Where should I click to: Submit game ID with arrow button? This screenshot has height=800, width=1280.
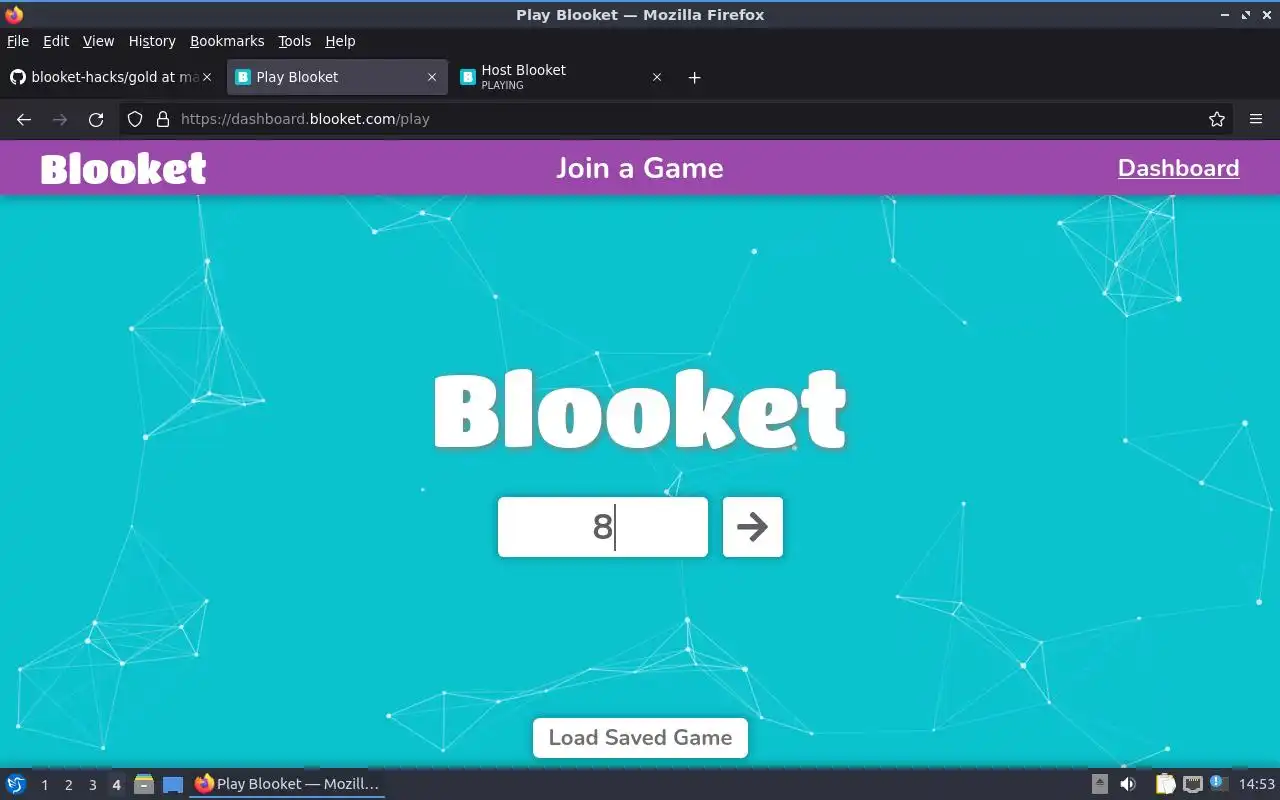point(752,527)
